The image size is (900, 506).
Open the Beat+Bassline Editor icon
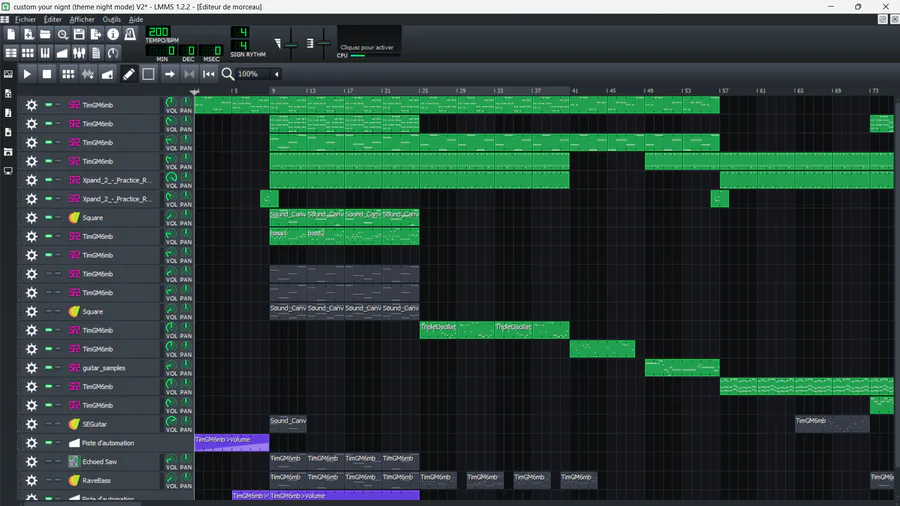tap(28, 53)
